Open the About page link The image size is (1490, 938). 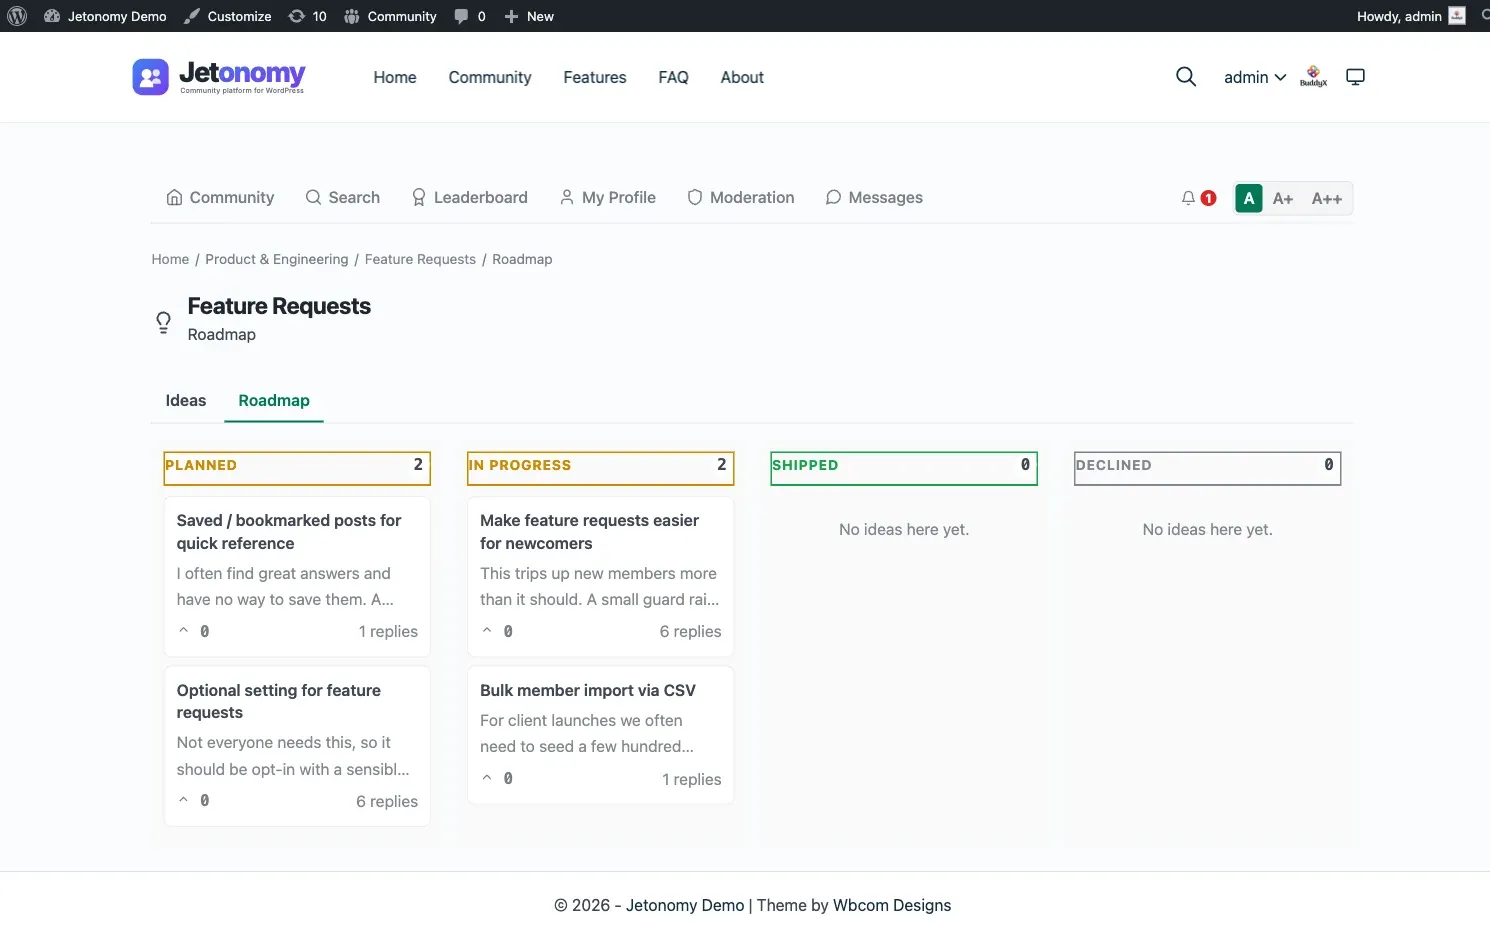(x=742, y=77)
